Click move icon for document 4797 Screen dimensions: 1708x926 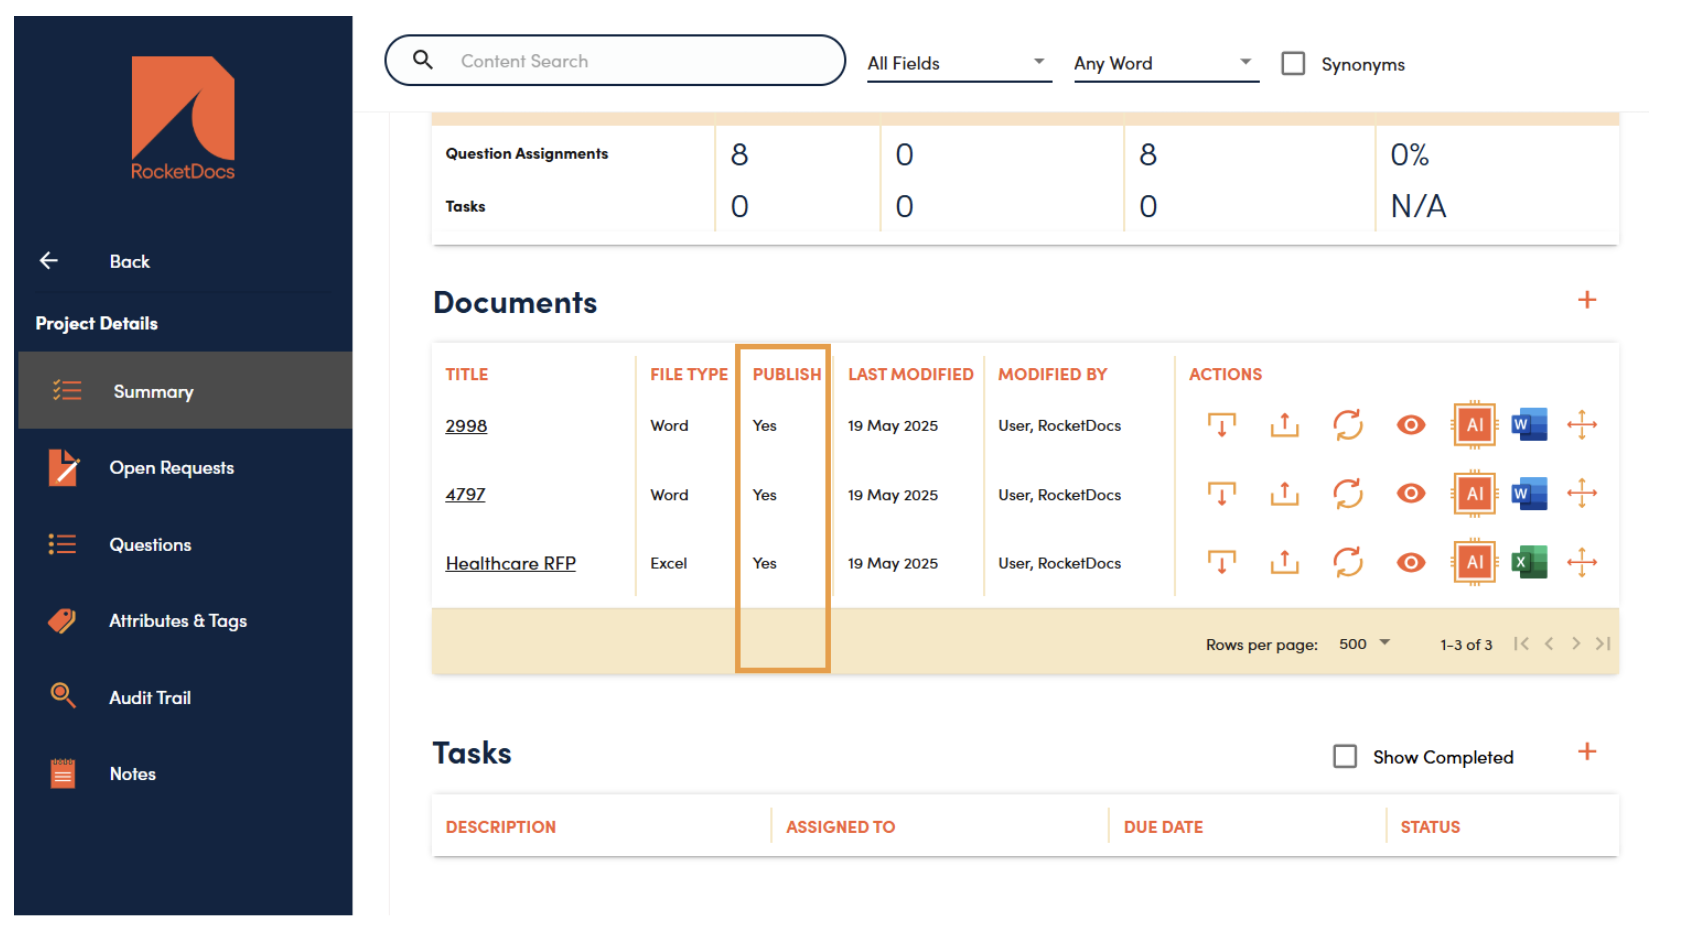[1582, 493]
